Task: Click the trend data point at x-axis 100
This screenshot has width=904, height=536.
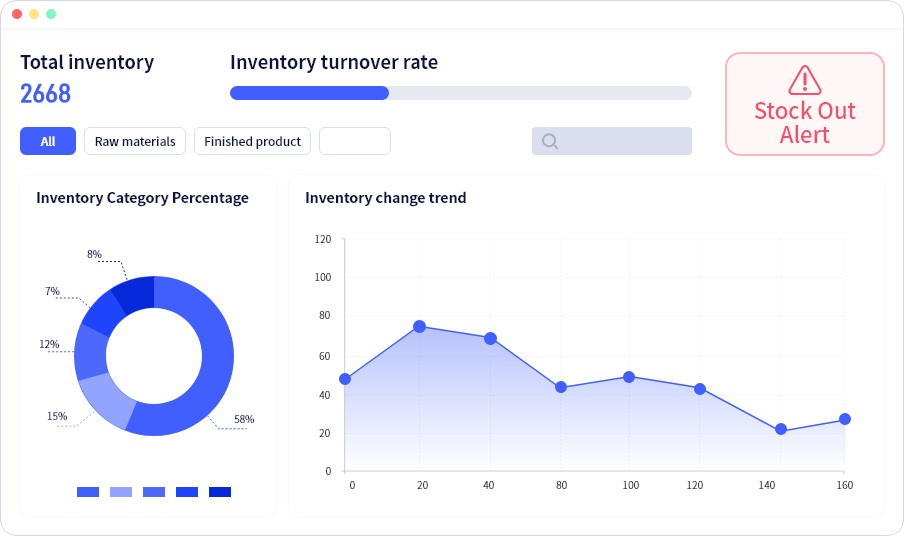Action: pyautogui.click(x=629, y=377)
